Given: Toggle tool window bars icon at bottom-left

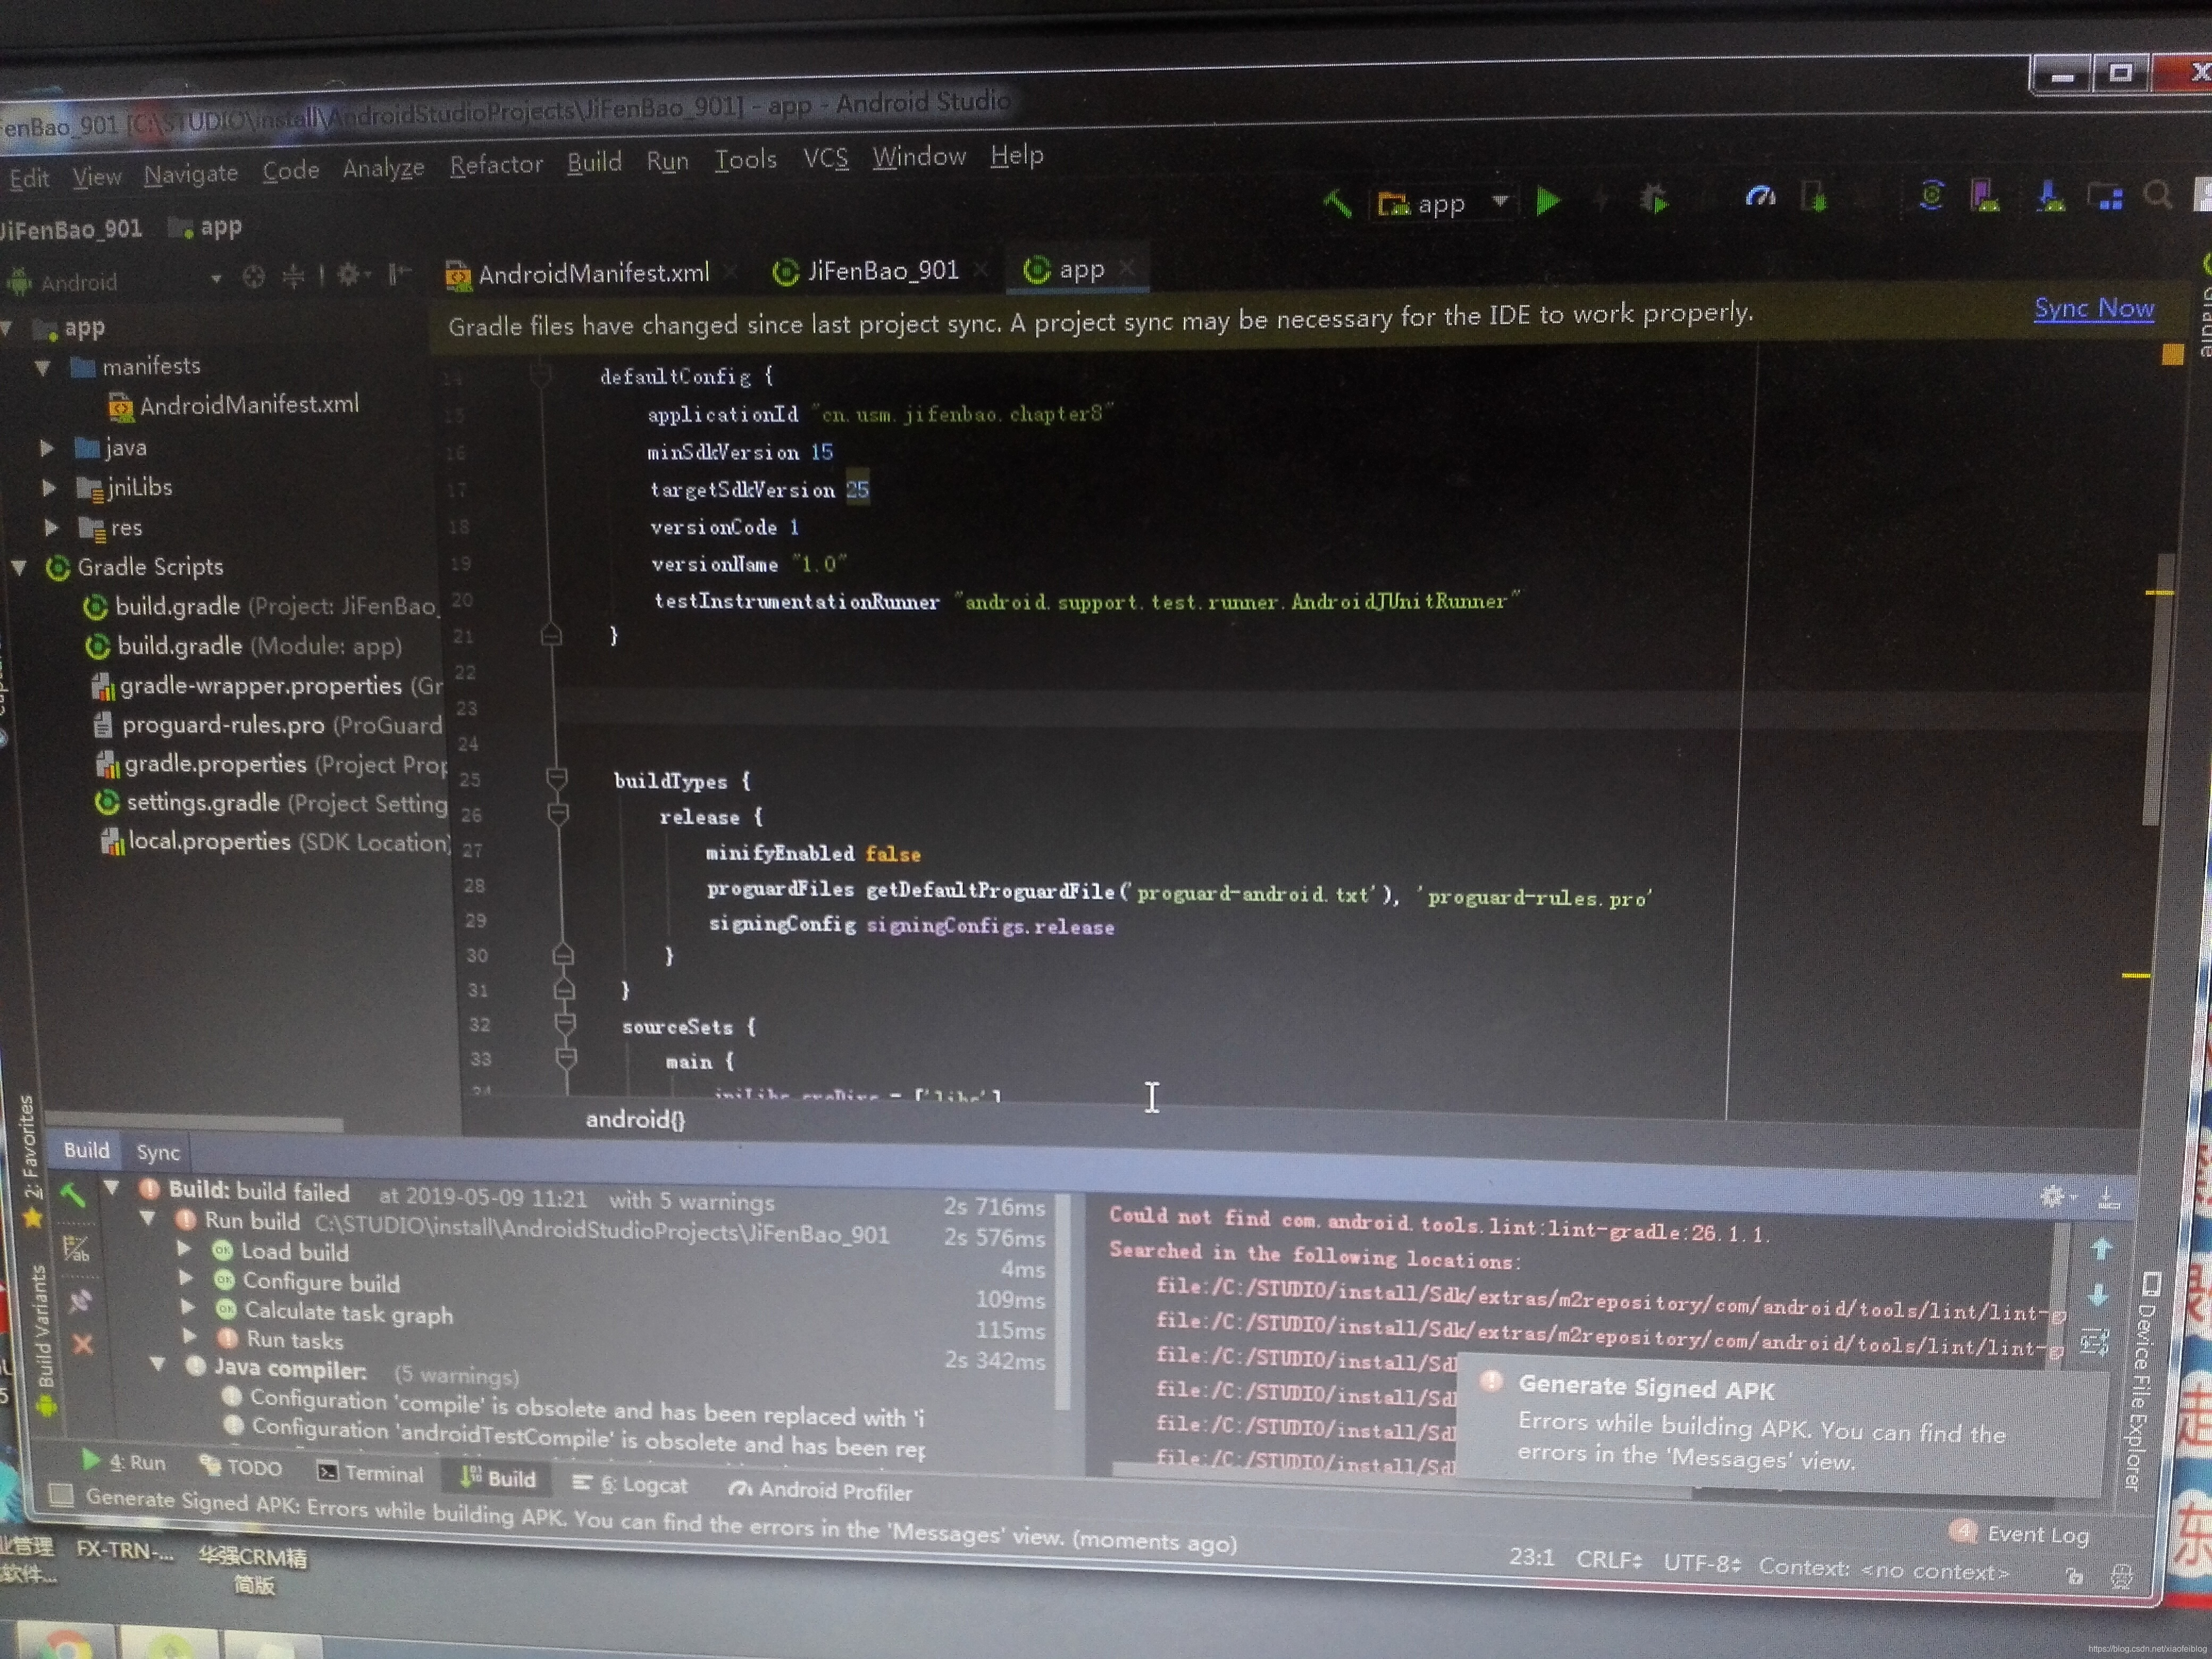Looking at the screenshot, I should [62, 1496].
